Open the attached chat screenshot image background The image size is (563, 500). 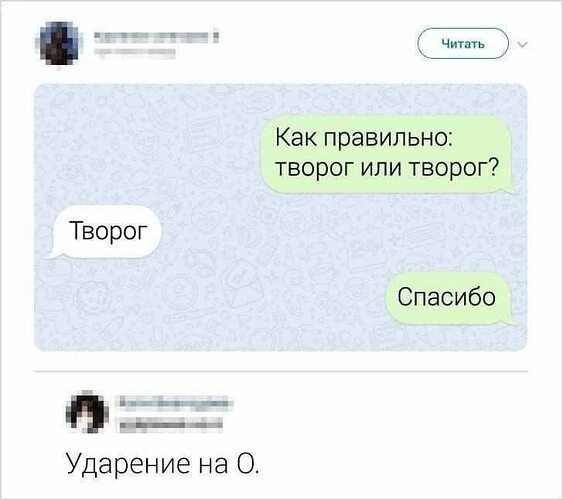coord(280,217)
